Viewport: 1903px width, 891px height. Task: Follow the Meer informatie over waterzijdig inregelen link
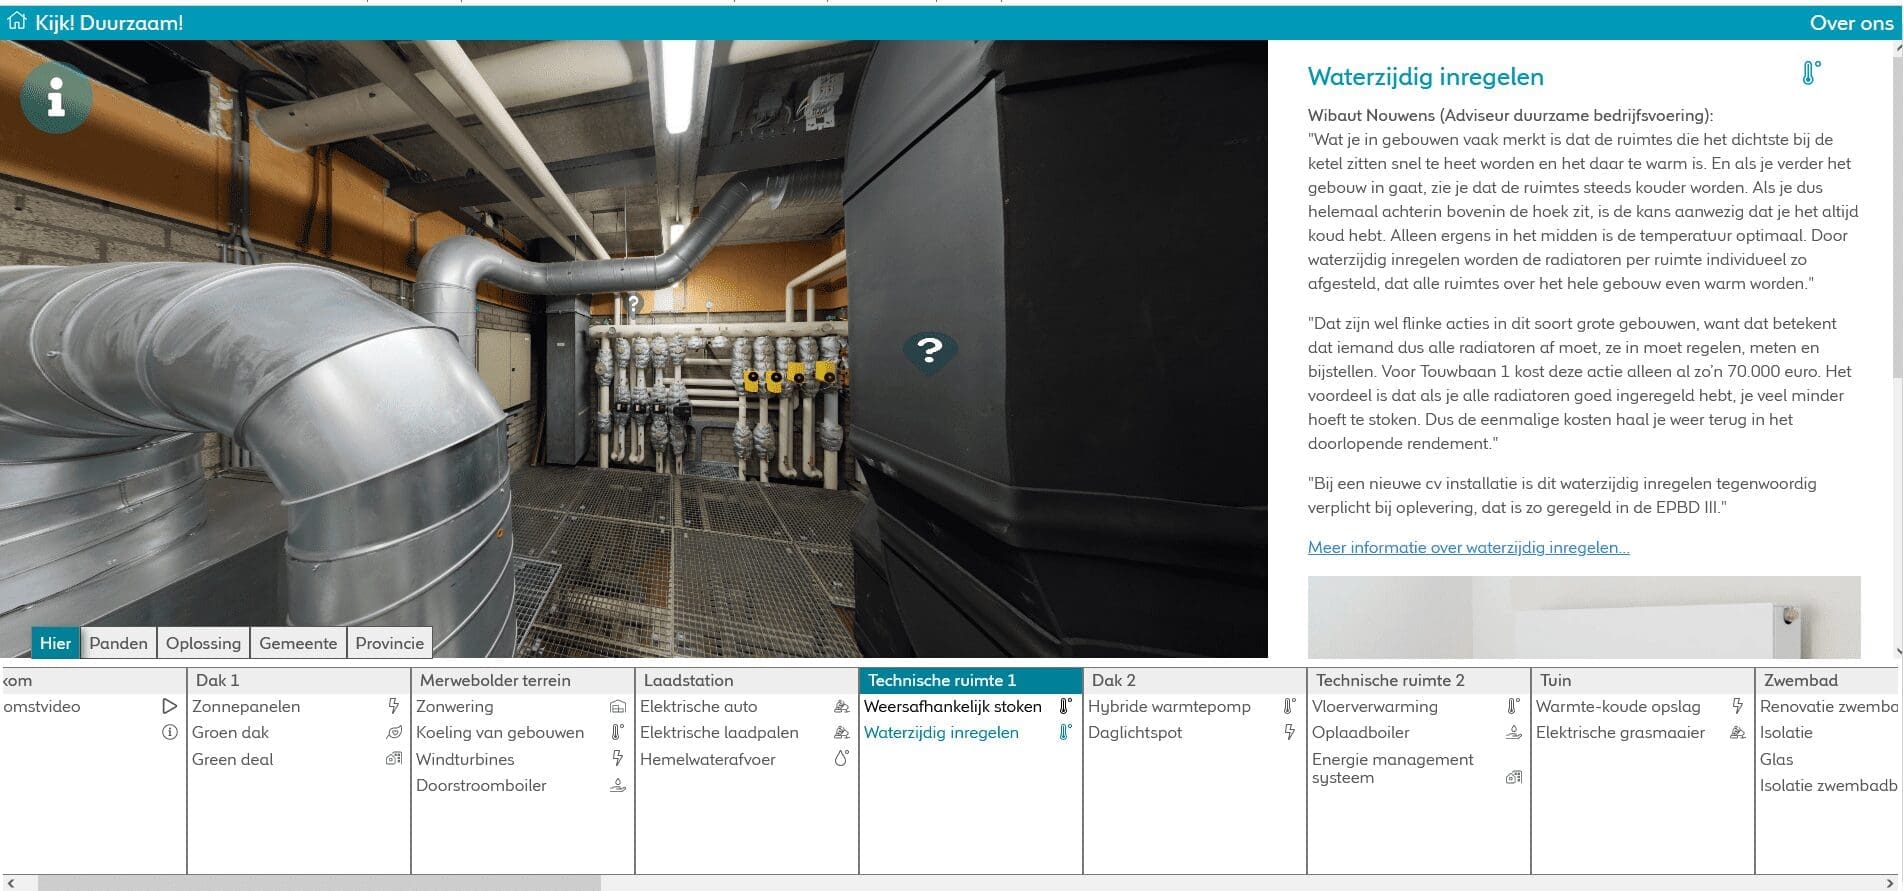(1468, 547)
